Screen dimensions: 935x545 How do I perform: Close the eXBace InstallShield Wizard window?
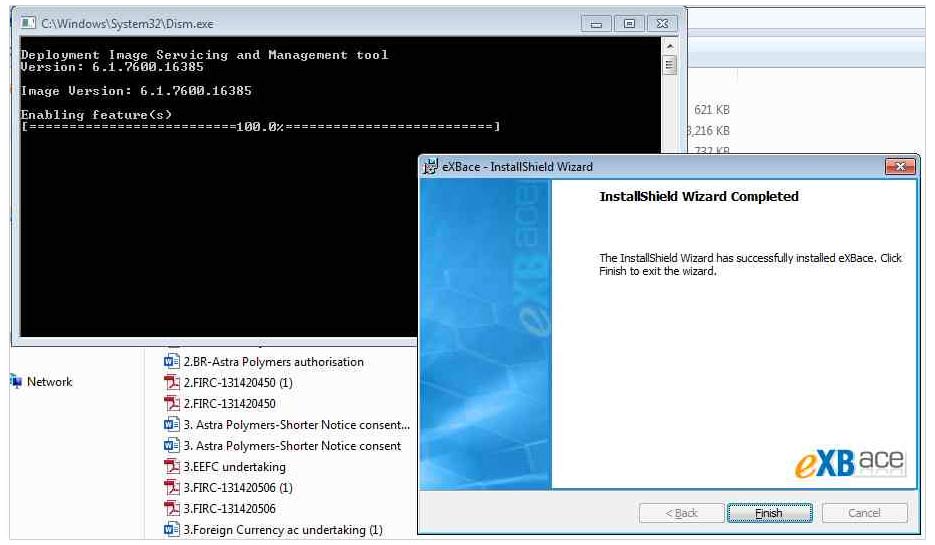[900, 166]
